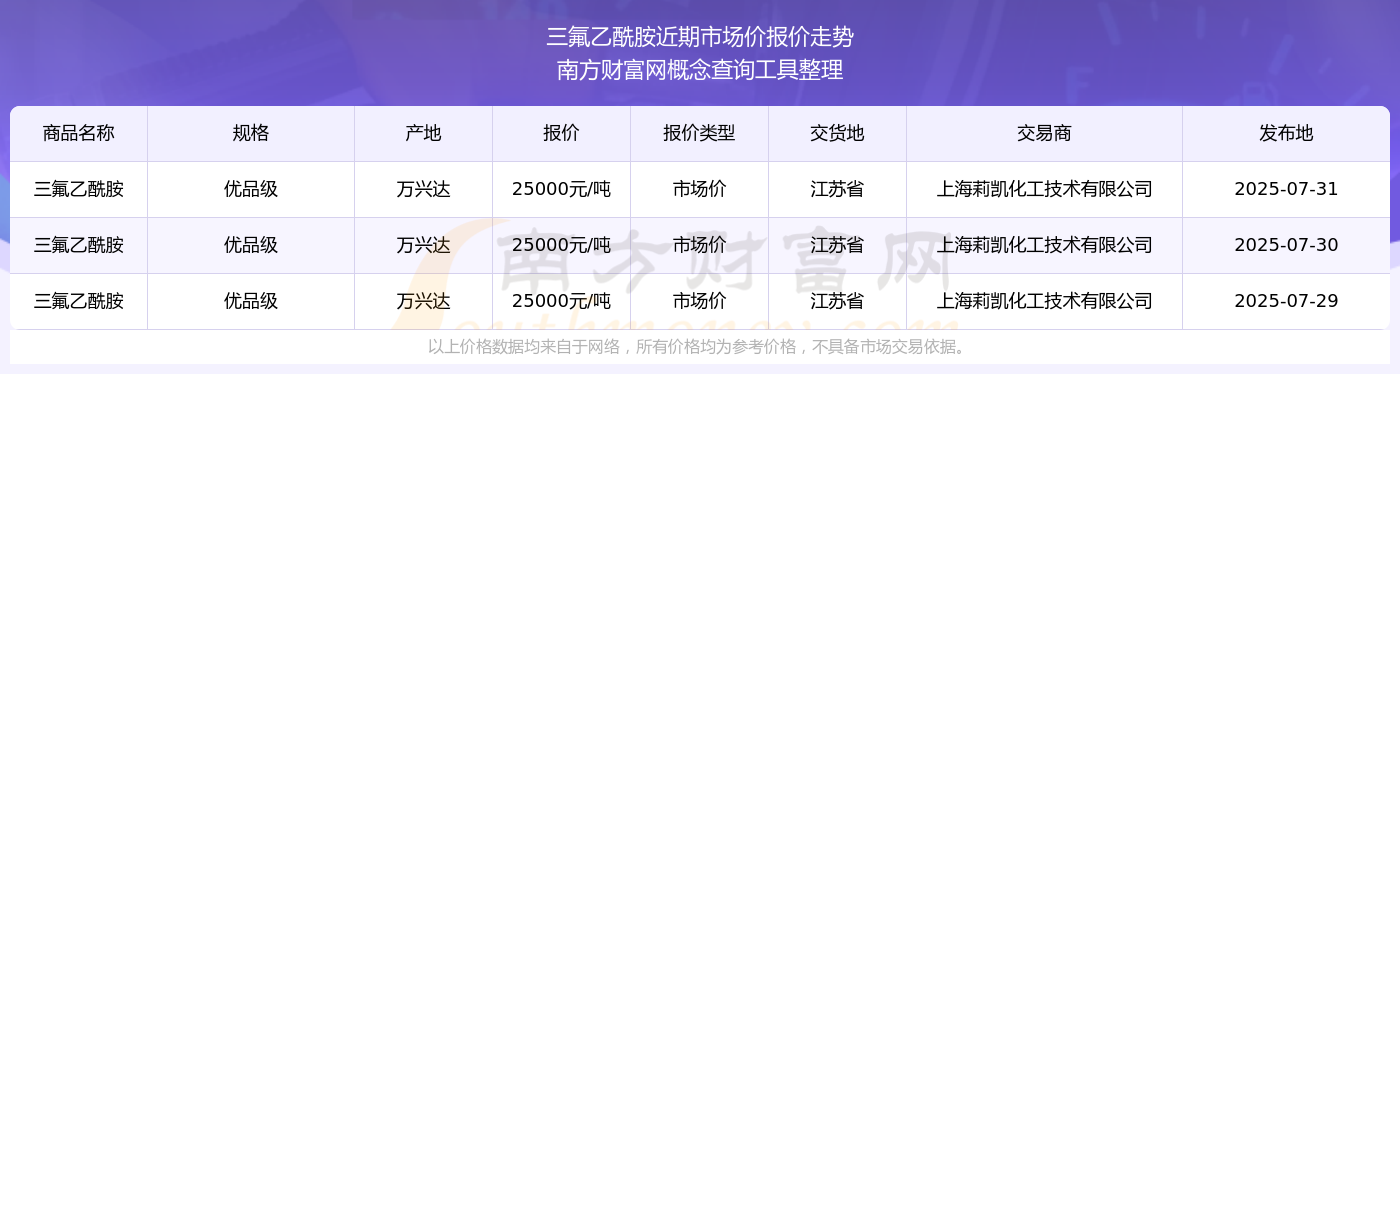Click 三氟乙酰胺 in the 2025-07-31 row
Image resolution: width=1400 pixels, height=1205 pixels.
(79, 189)
